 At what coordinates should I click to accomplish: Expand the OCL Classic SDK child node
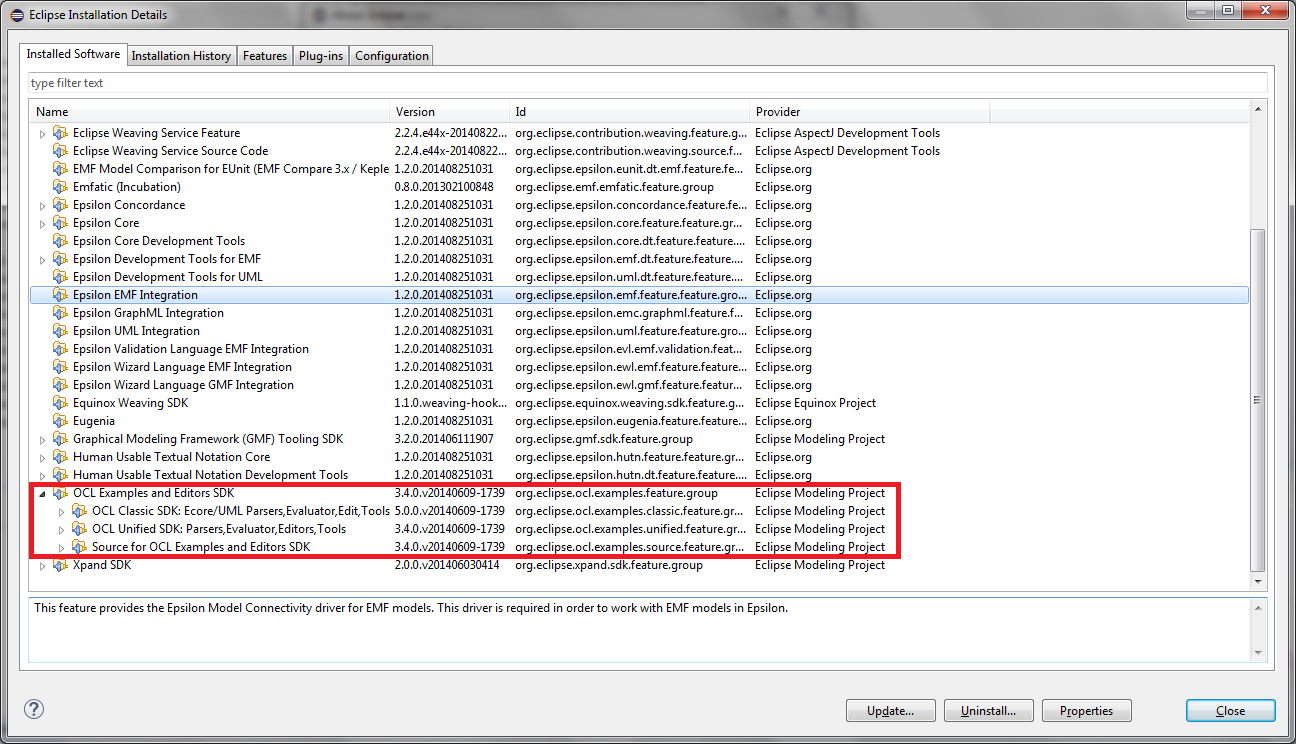[x=61, y=511]
